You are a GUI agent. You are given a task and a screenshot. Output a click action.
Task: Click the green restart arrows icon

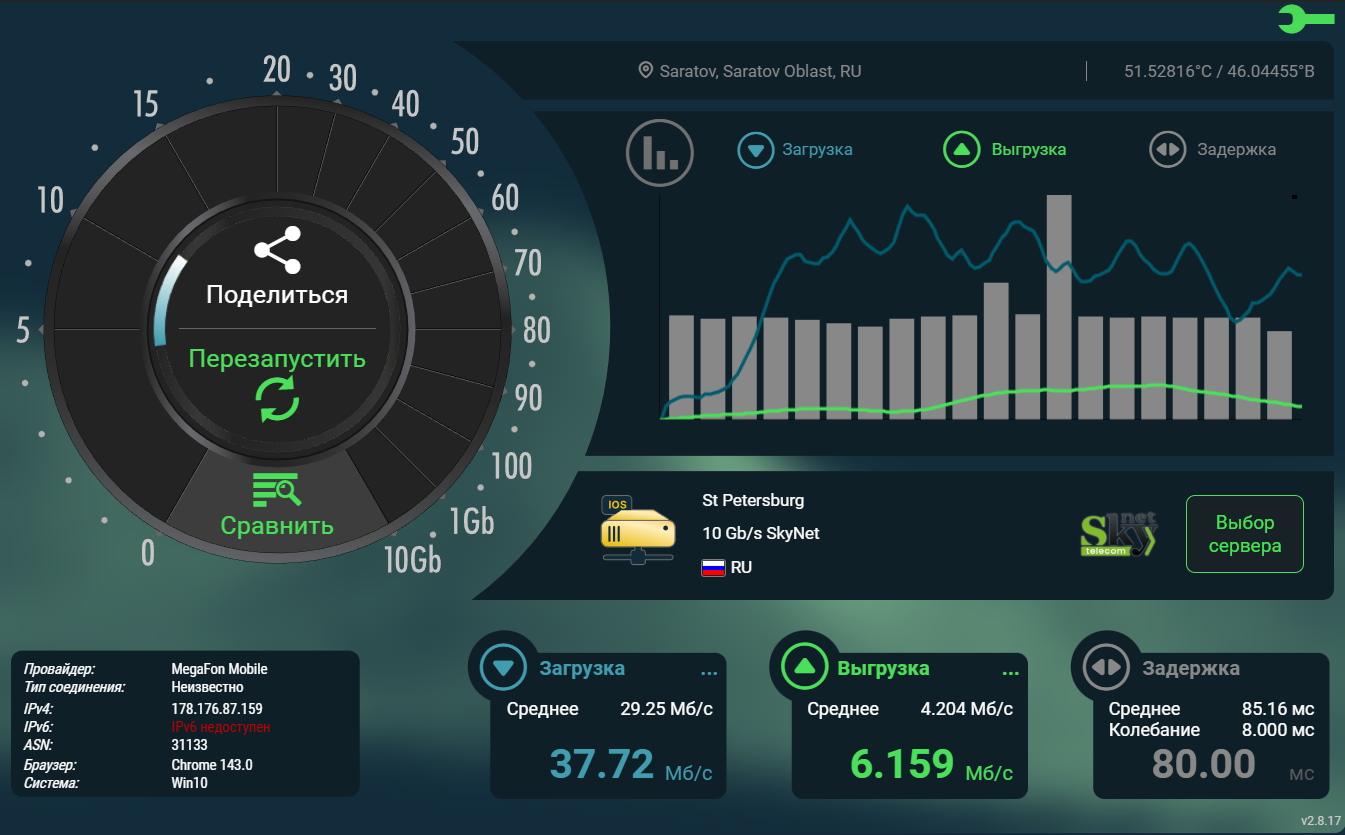(x=277, y=399)
